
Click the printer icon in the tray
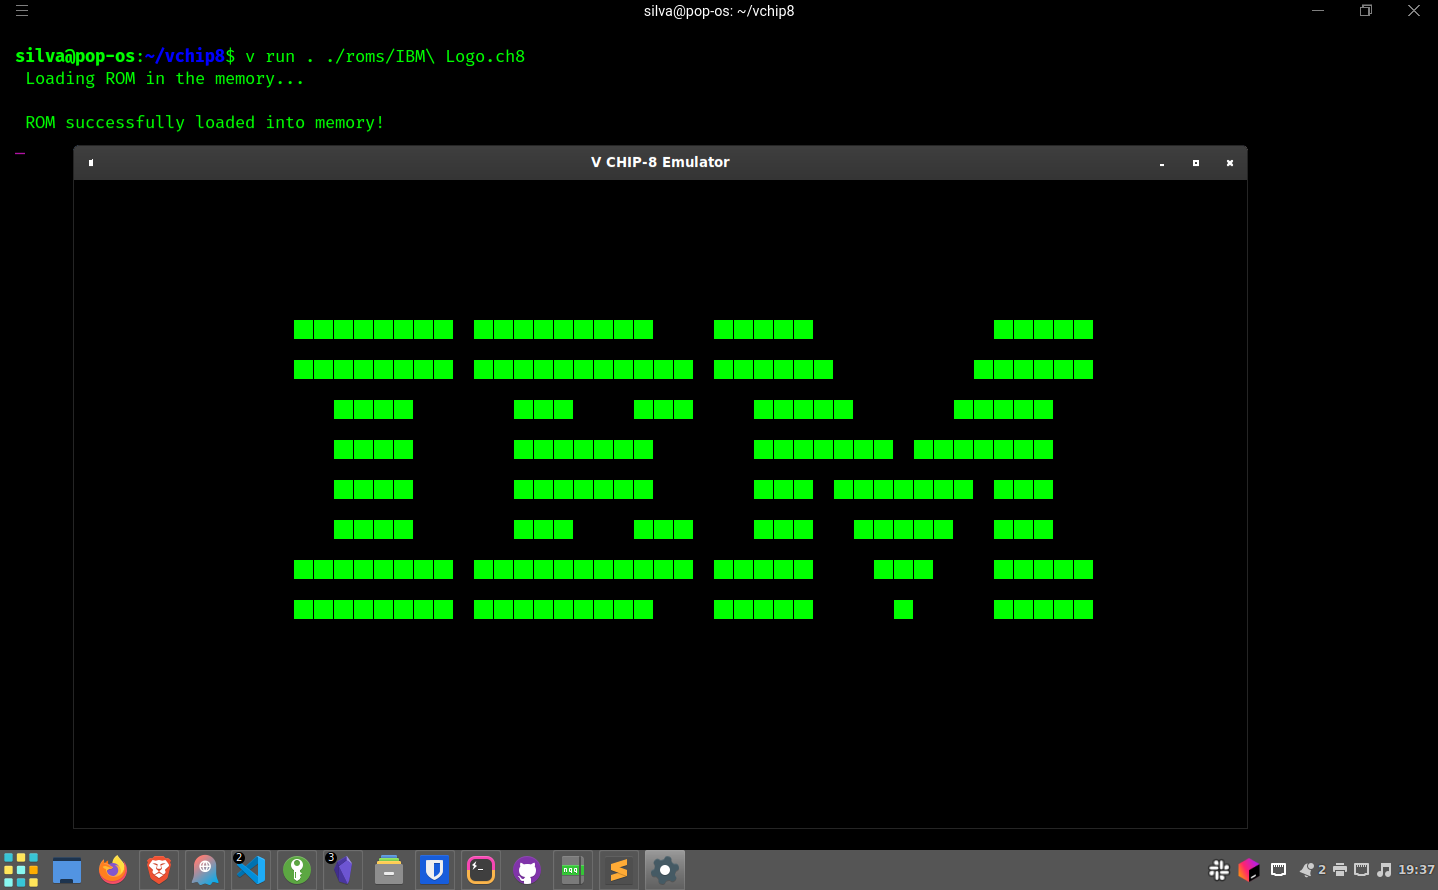pos(1340,870)
